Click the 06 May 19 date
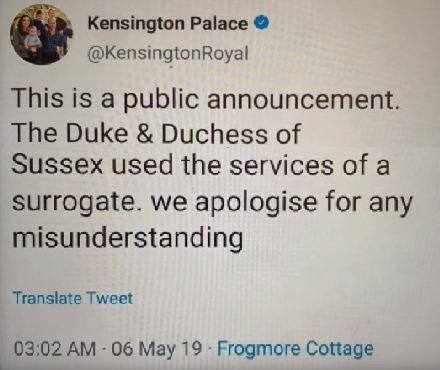 tap(157, 349)
